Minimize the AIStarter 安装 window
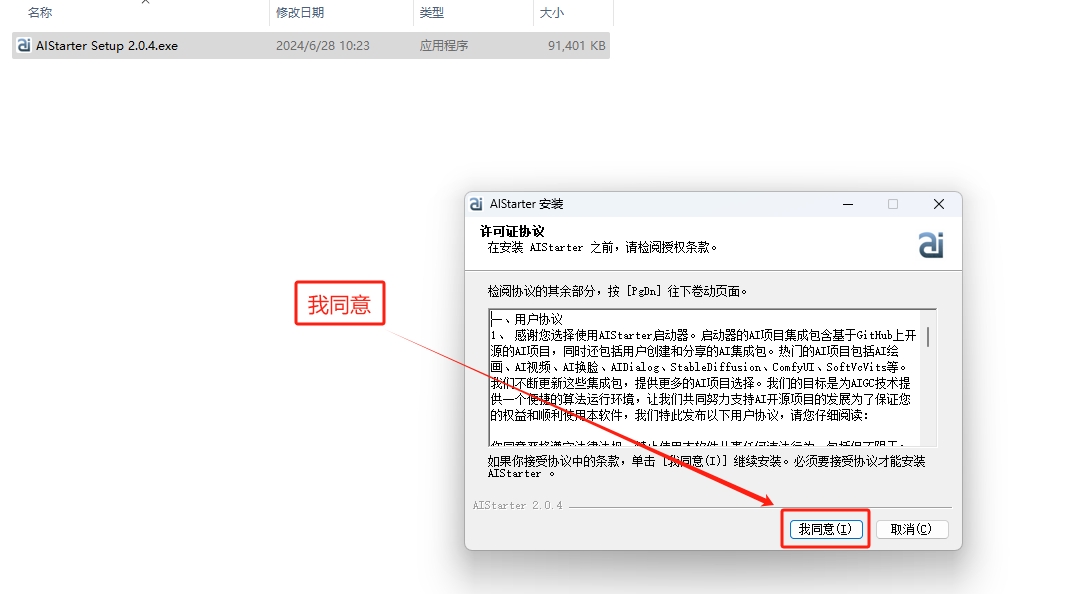This screenshot has height=594, width=1066. pyautogui.click(x=848, y=204)
